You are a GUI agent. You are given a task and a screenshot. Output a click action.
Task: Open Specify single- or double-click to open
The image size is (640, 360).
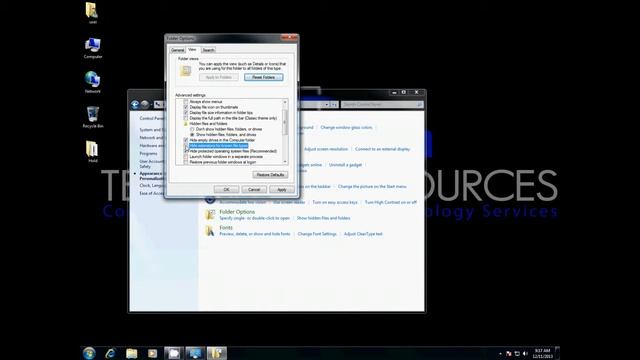click(254, 218)
